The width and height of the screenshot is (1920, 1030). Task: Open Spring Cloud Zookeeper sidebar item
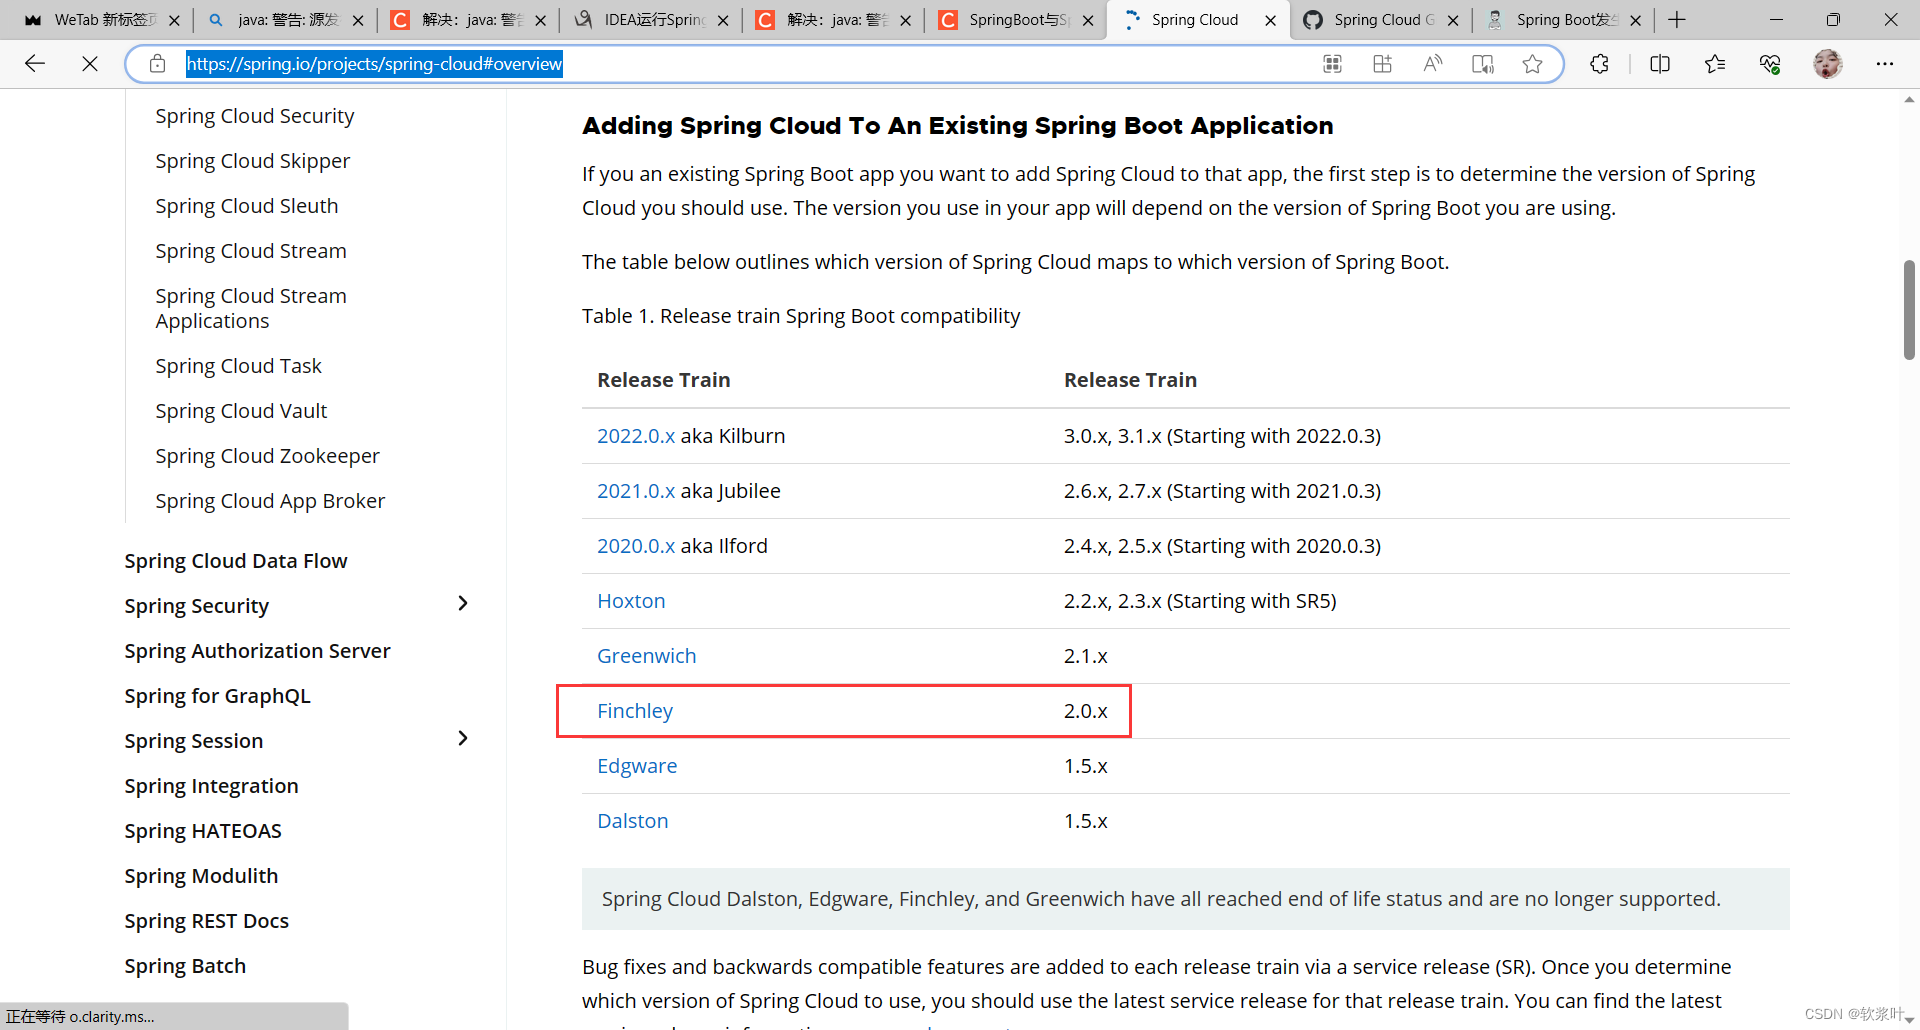pyautogui.click(x=268, y=456)
